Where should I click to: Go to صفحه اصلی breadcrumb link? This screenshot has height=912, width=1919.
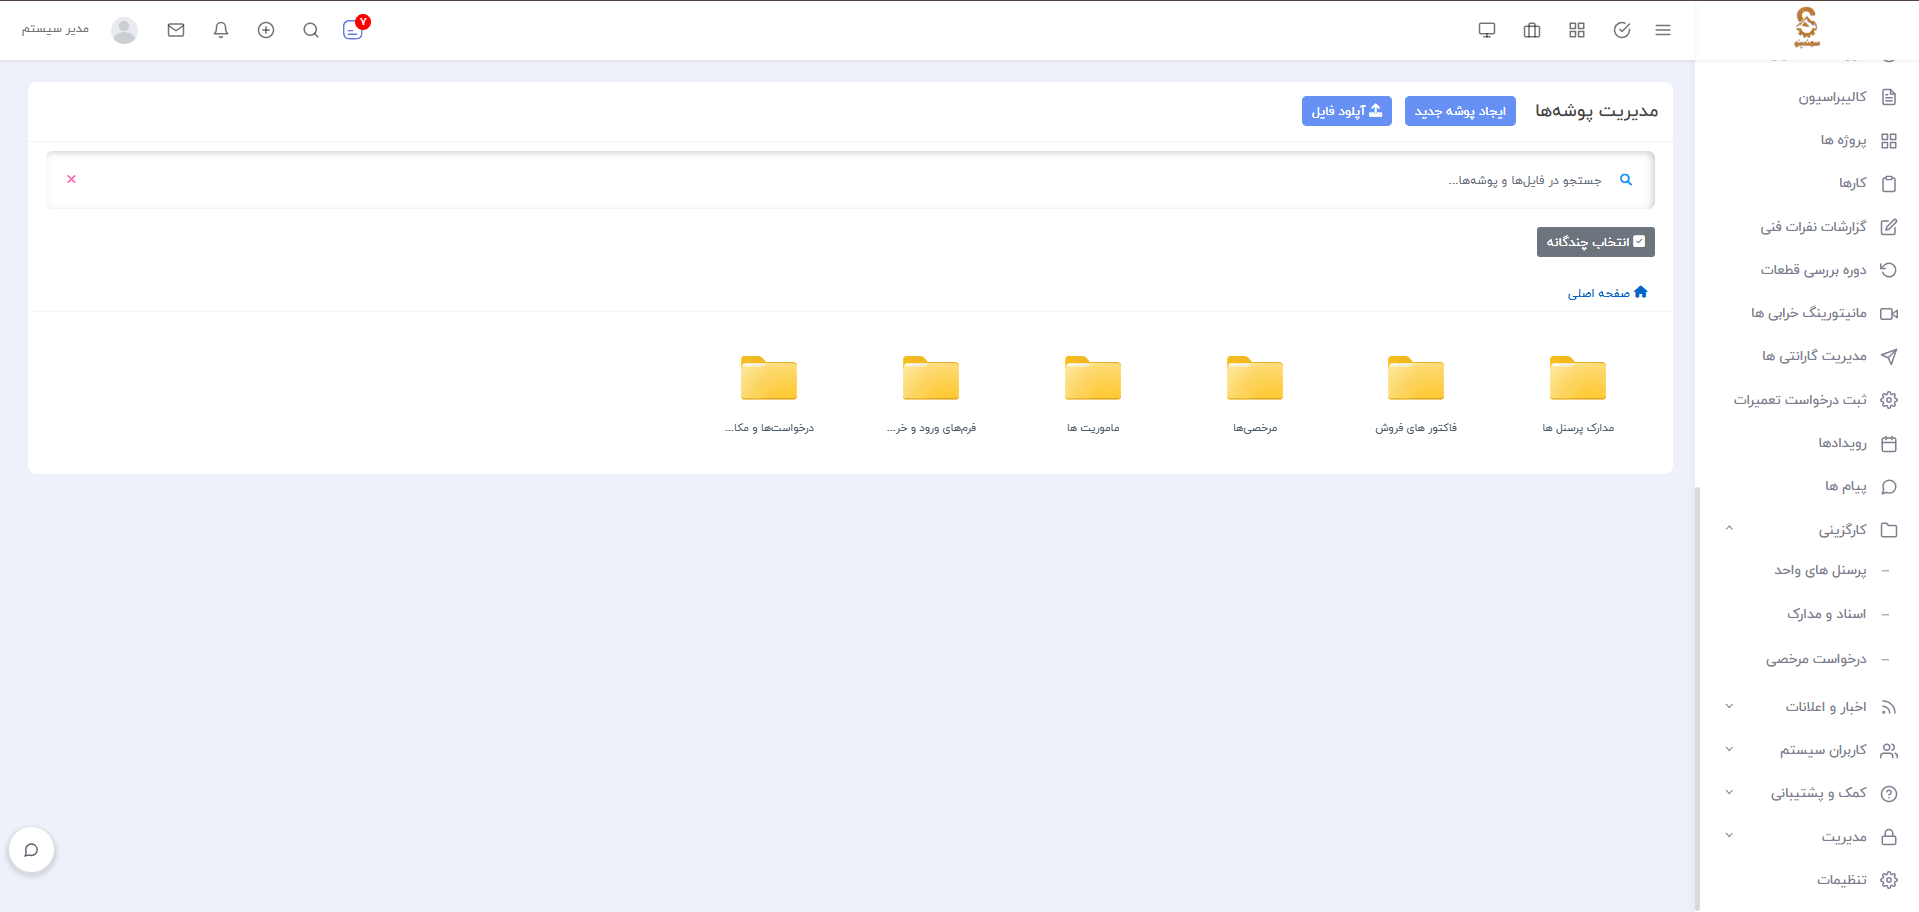click(x=1607, y=293)
